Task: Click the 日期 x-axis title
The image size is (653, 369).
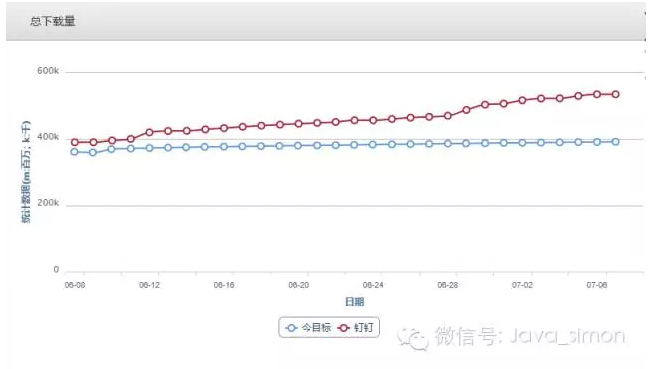Action: point(354,302)
